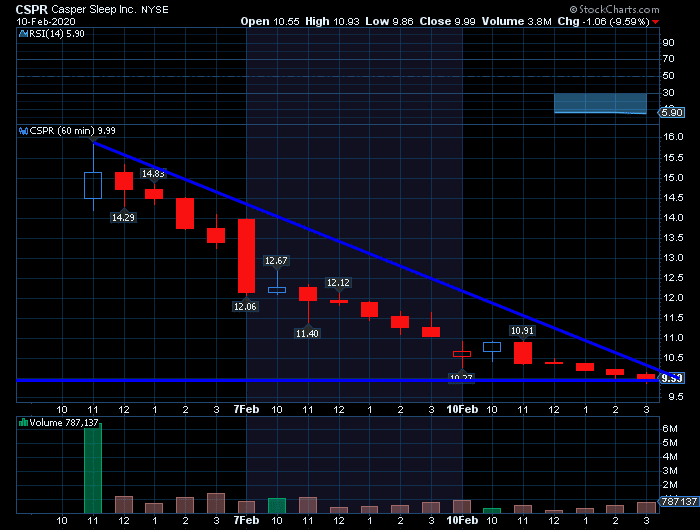
Task: Click the 10-Feb-2020 date label
Action: [x=46, y=21]
